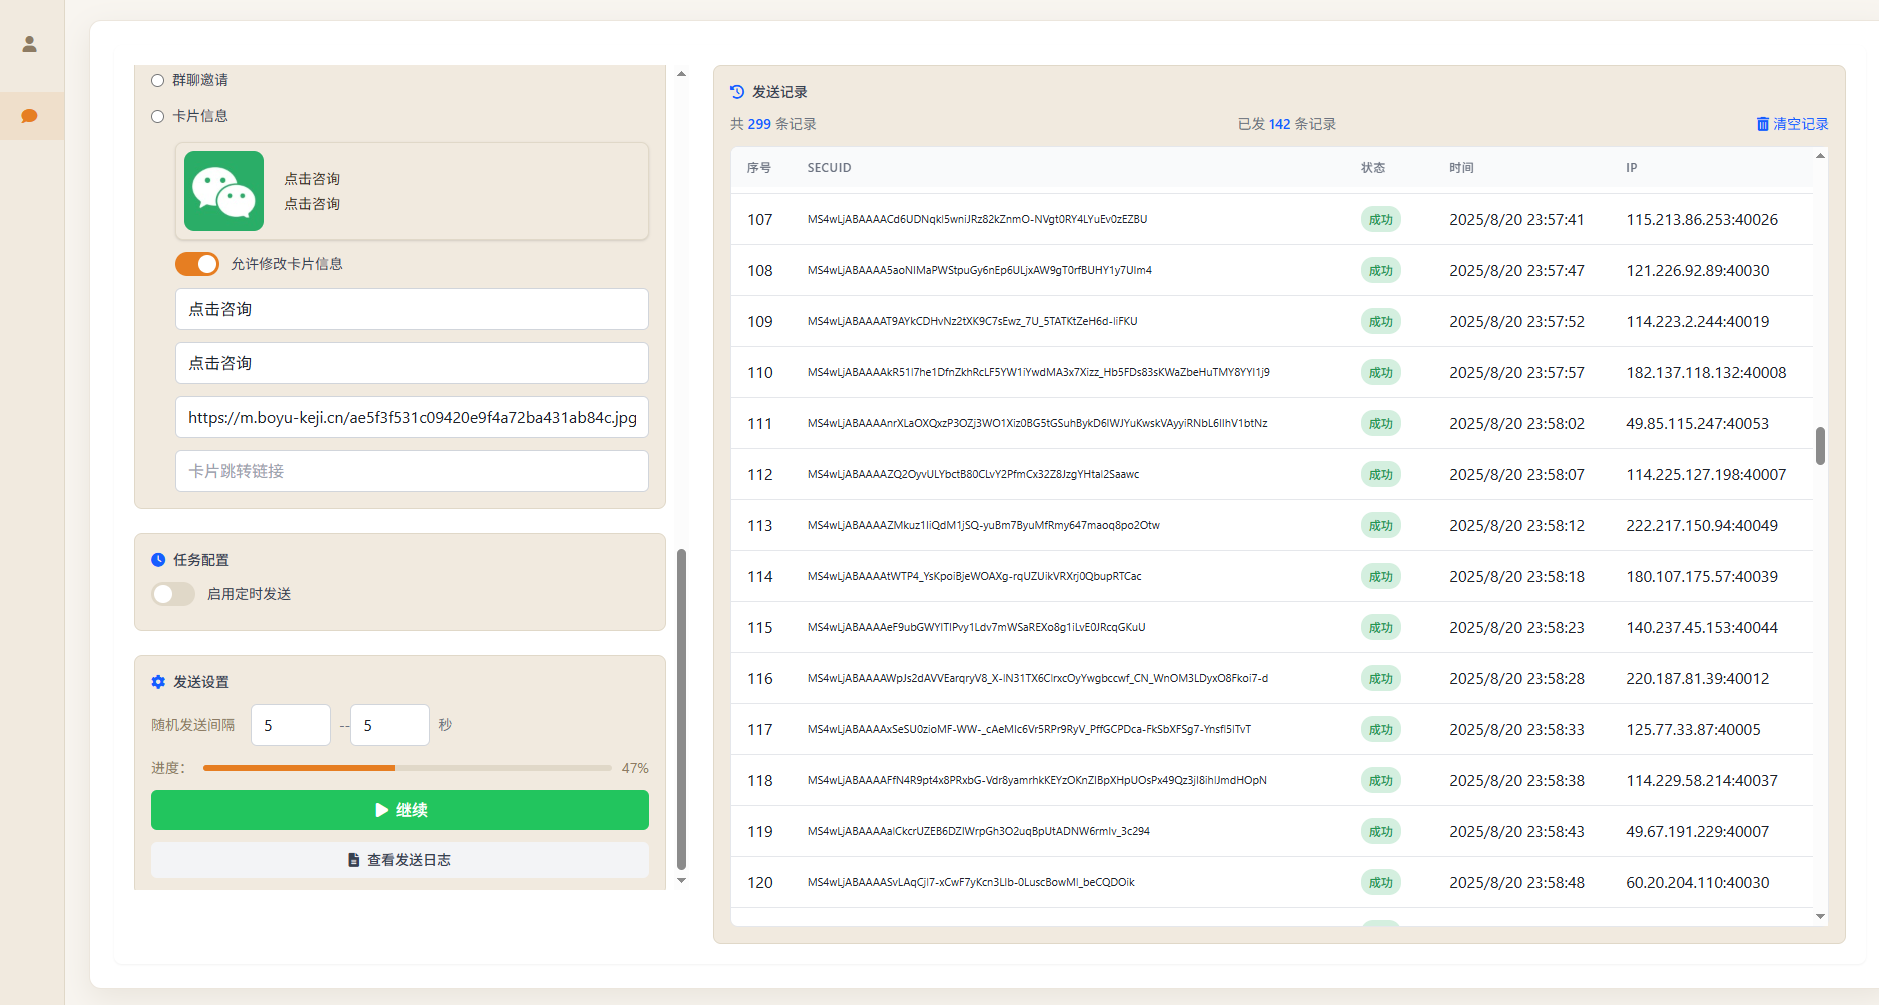
Task: Click the trash icon to clear records
Action: [1762, 124]
